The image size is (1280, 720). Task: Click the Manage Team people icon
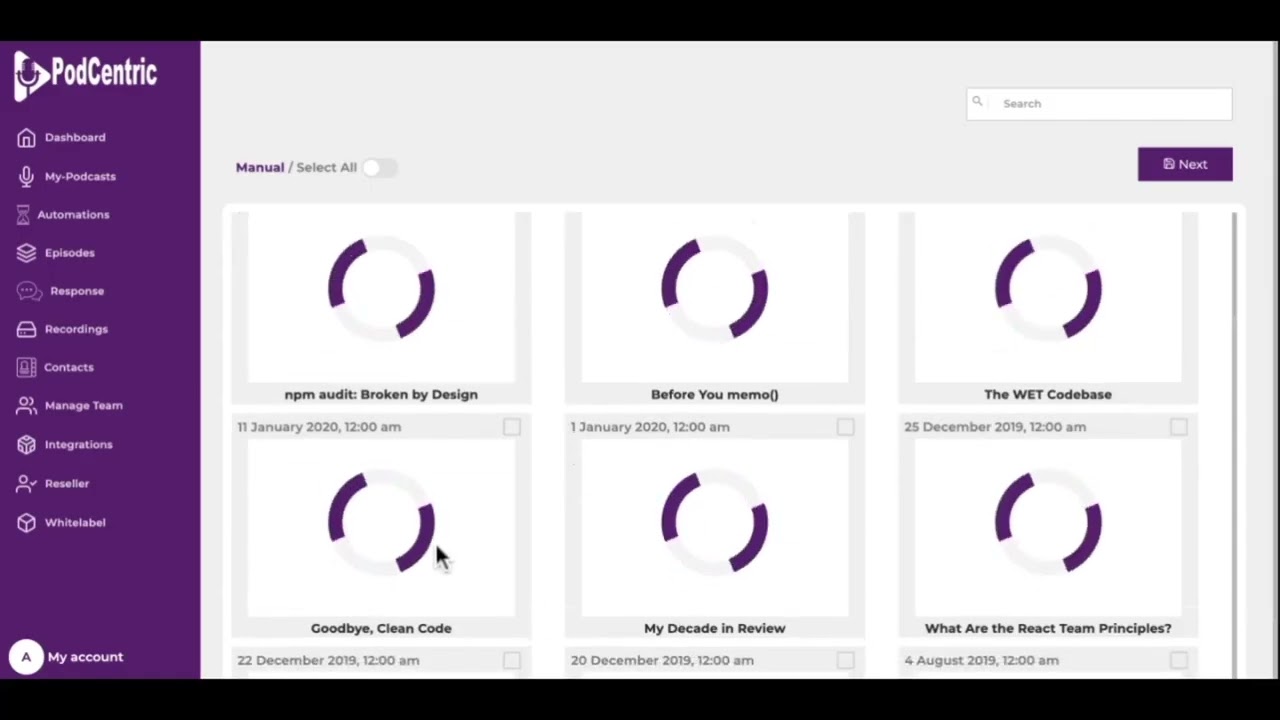click(x=26, y=406)
